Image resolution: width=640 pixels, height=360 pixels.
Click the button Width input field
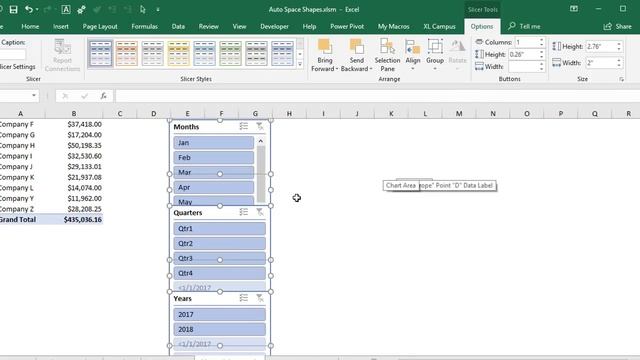pos(523,67)
